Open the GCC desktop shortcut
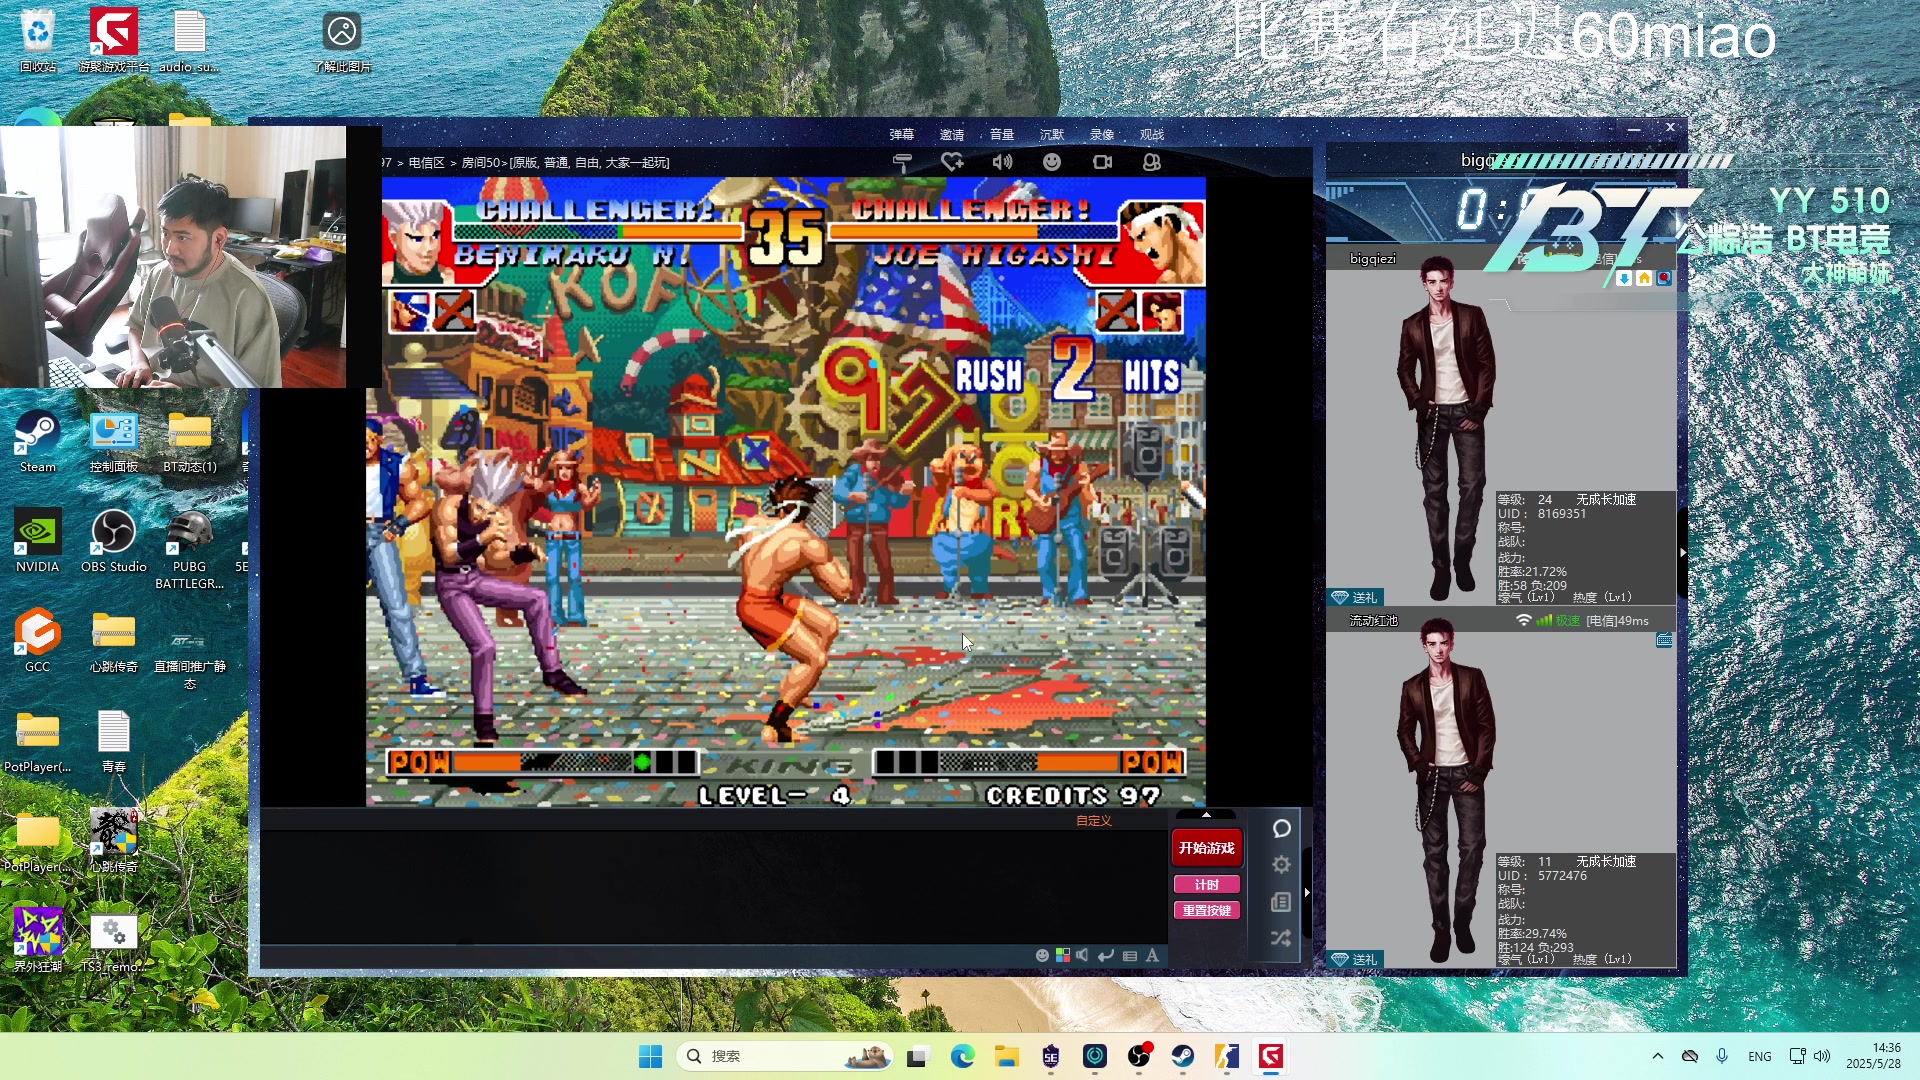Screen dimensions: 1920x1080 tap(38, 641)
